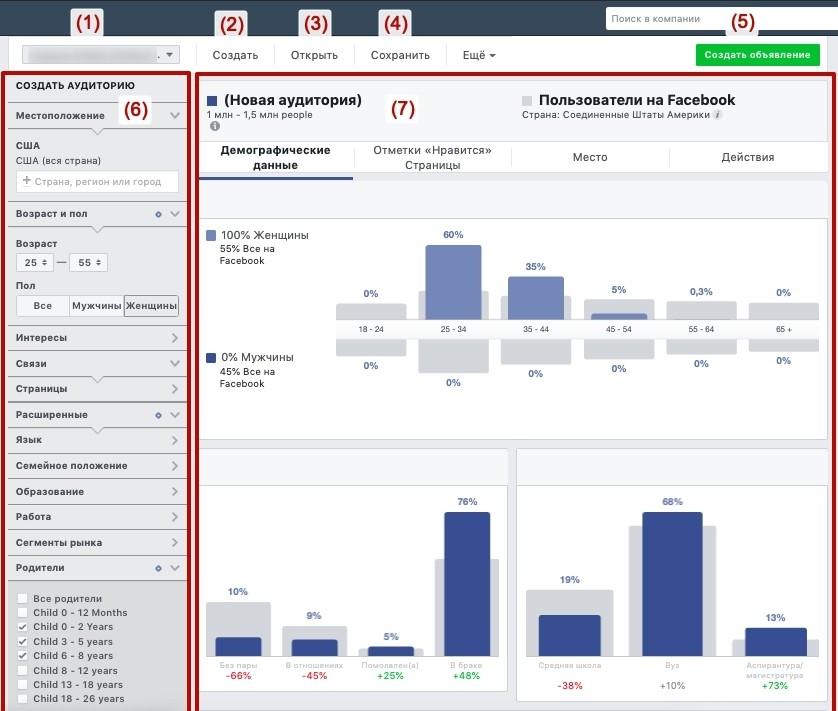Expand the Интересы section arrow

(x=175, y=338)
